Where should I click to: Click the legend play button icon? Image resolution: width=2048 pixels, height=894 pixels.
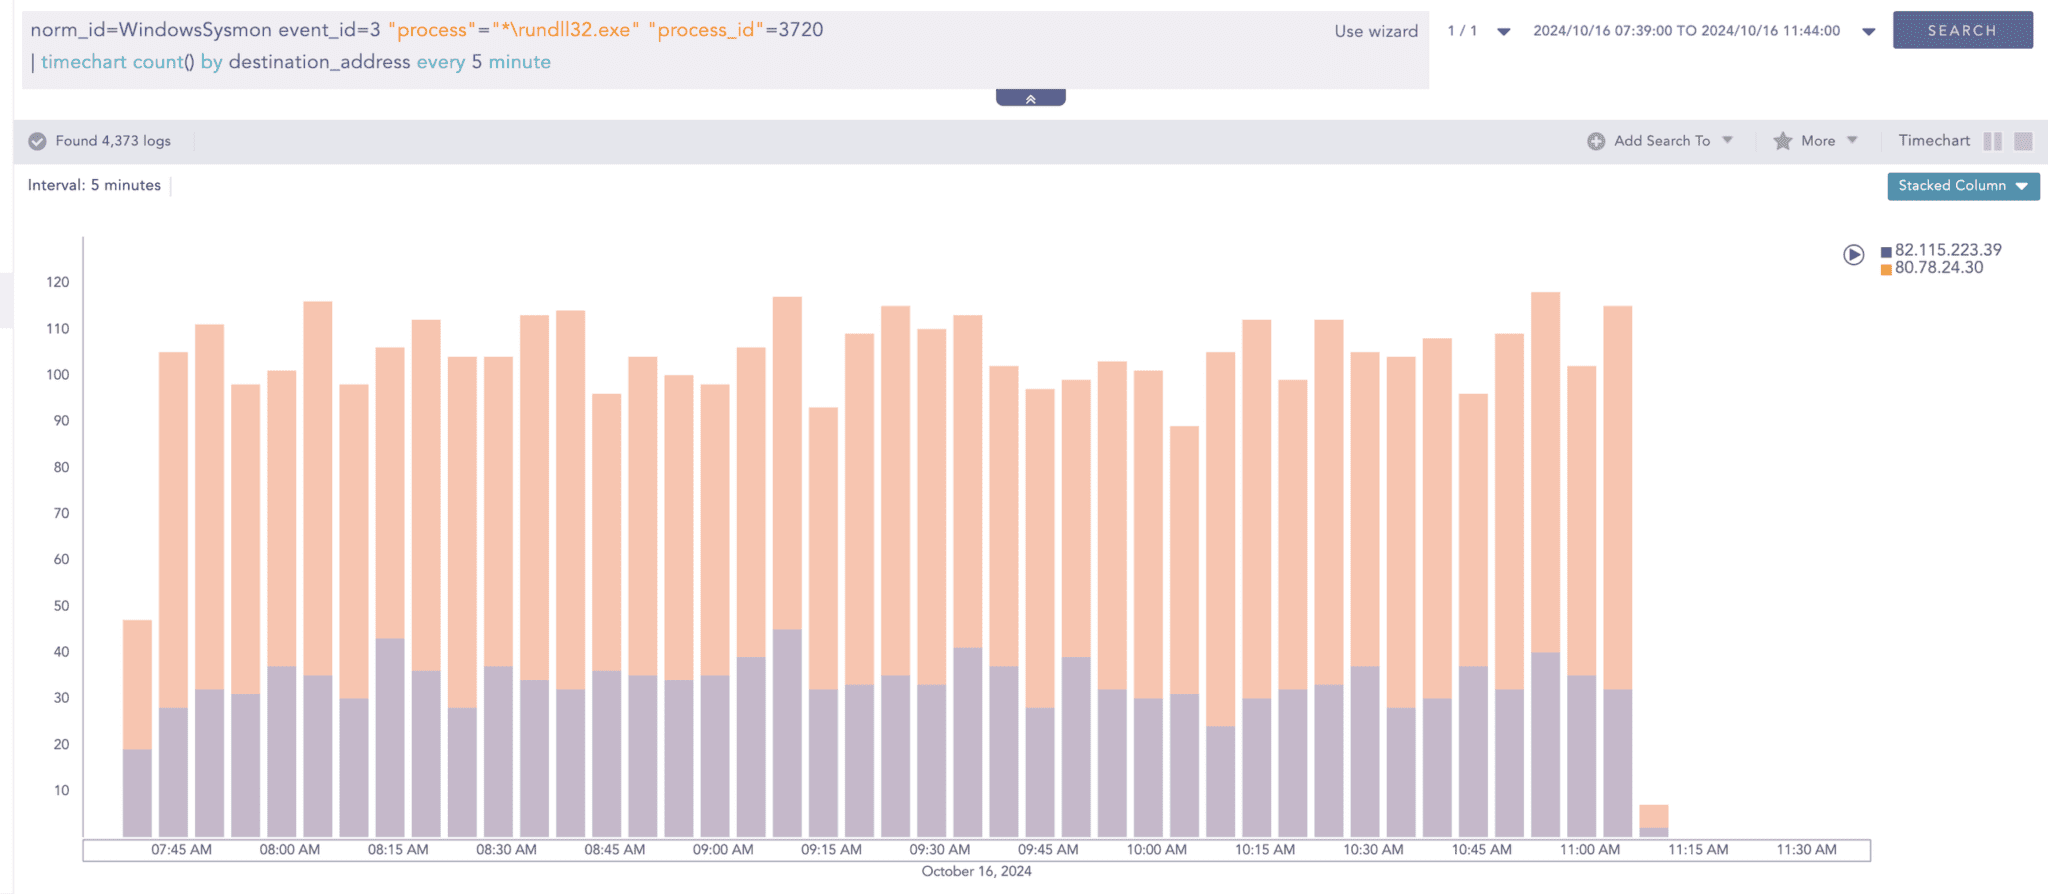tap(1853, 255)
